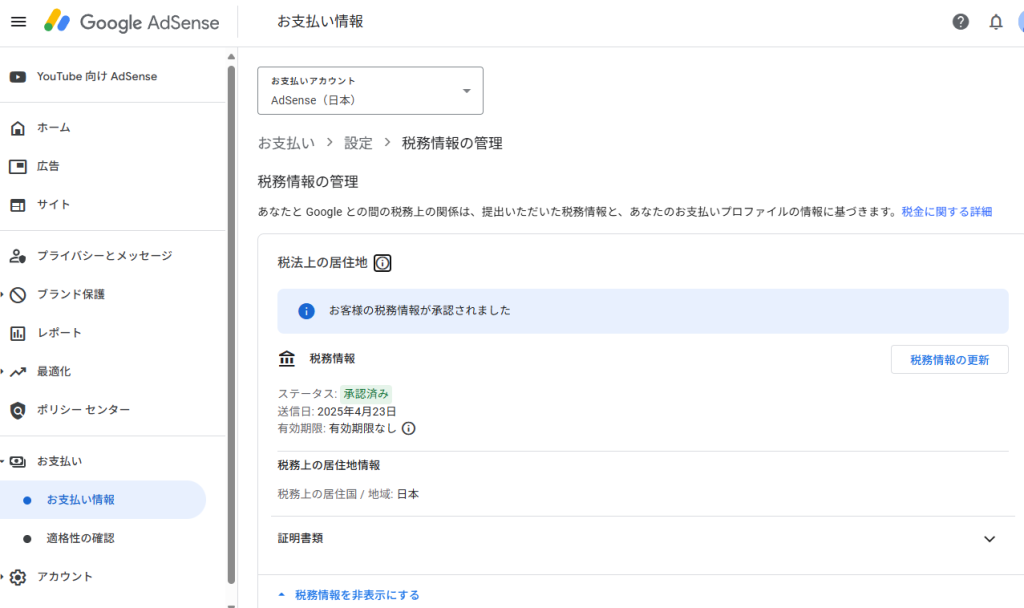Click the 承認済み status badge
This screenshot has width=1024, height=608.
click(366, 394)
